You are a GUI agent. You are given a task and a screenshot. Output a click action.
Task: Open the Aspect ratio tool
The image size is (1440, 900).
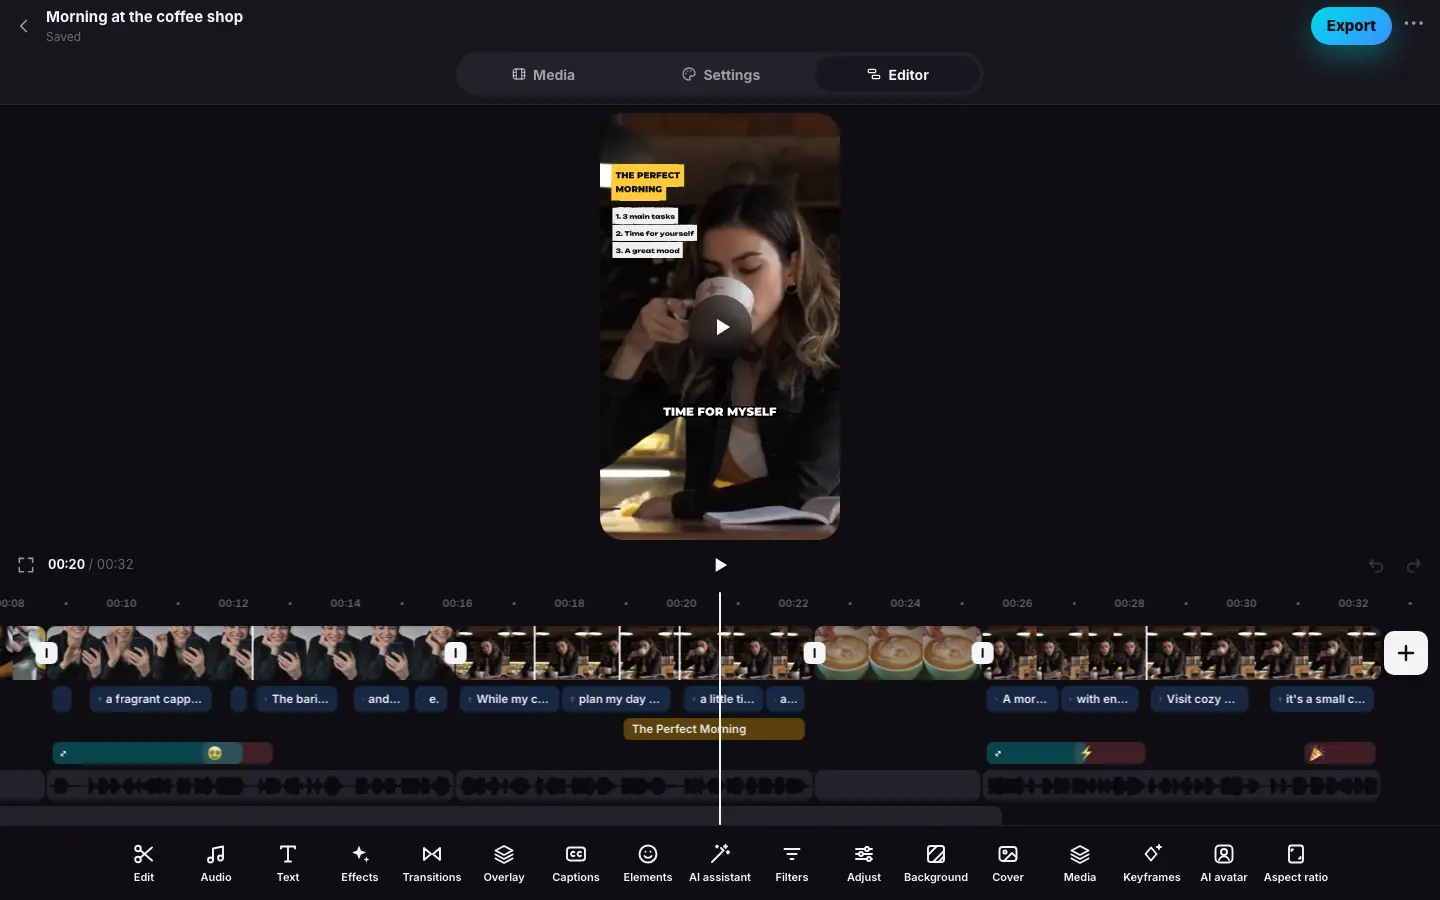coord(1296,863)
